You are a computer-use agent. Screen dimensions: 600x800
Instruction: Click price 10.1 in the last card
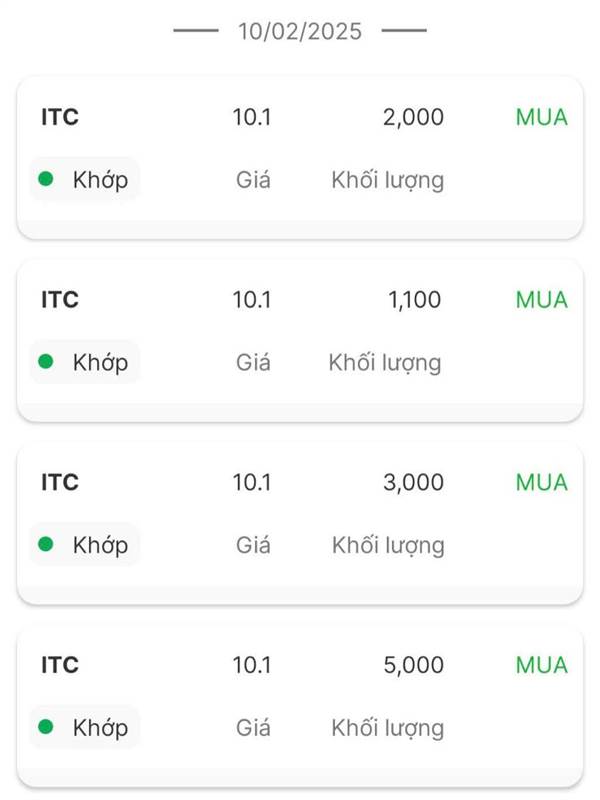pyautogui.click(x=252, y=665)
